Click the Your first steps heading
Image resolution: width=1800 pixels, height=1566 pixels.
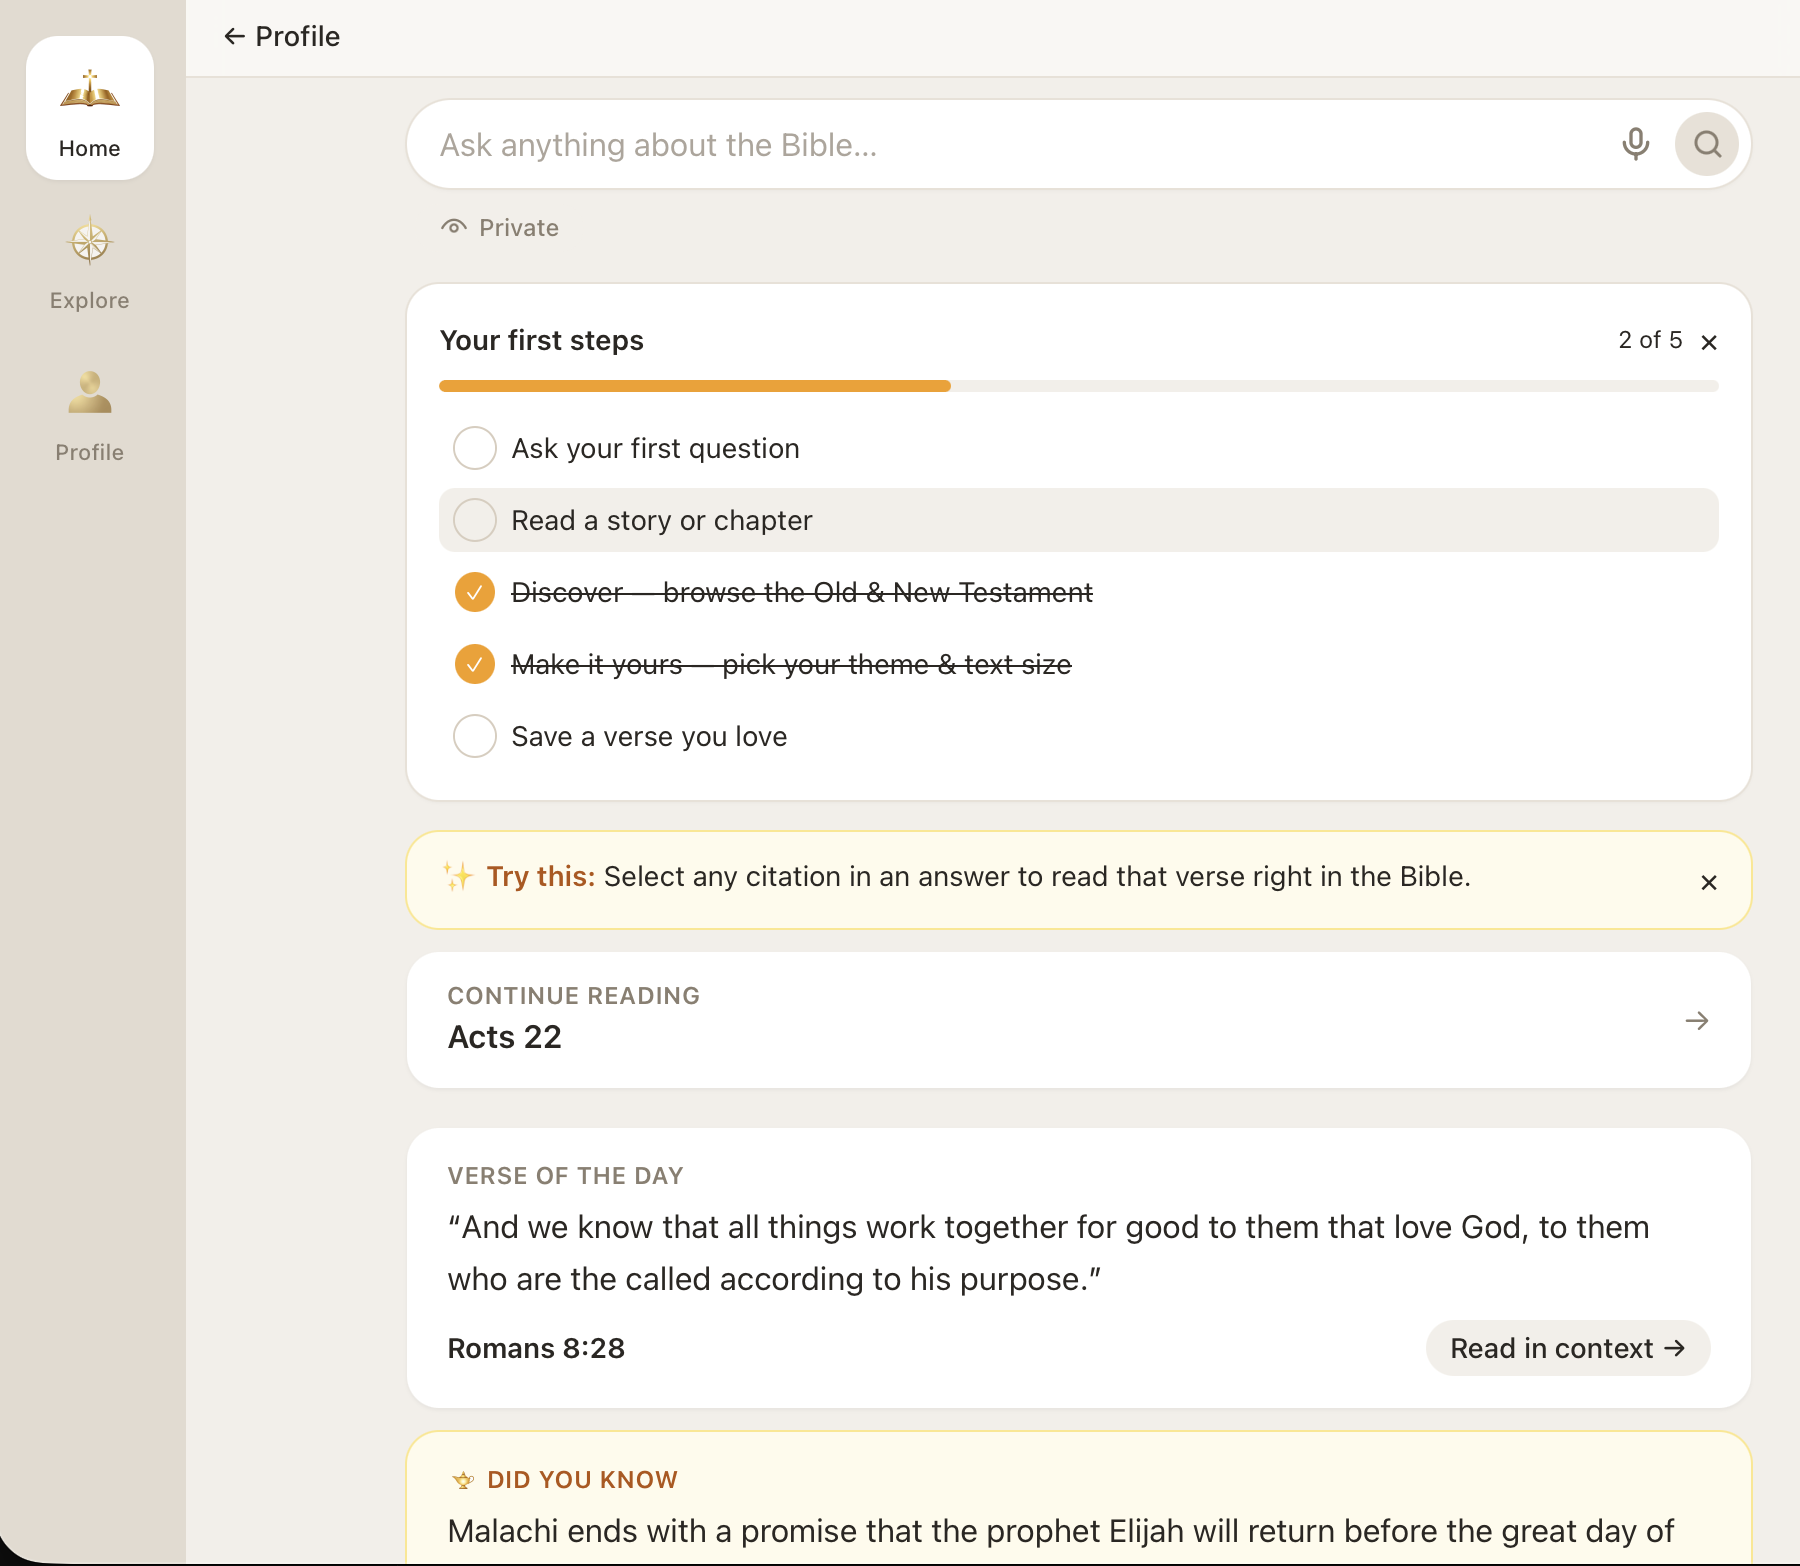(542, 340)
